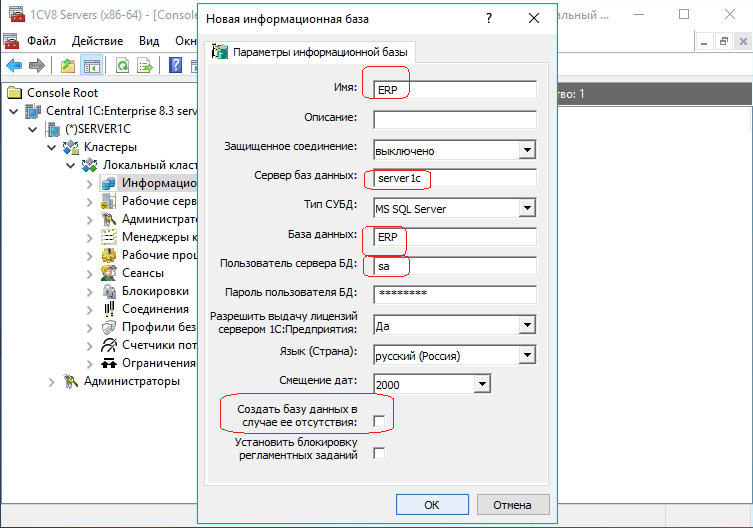Click the Back arrow toolbar icon
753x528 pixels.
click(14, 65)
